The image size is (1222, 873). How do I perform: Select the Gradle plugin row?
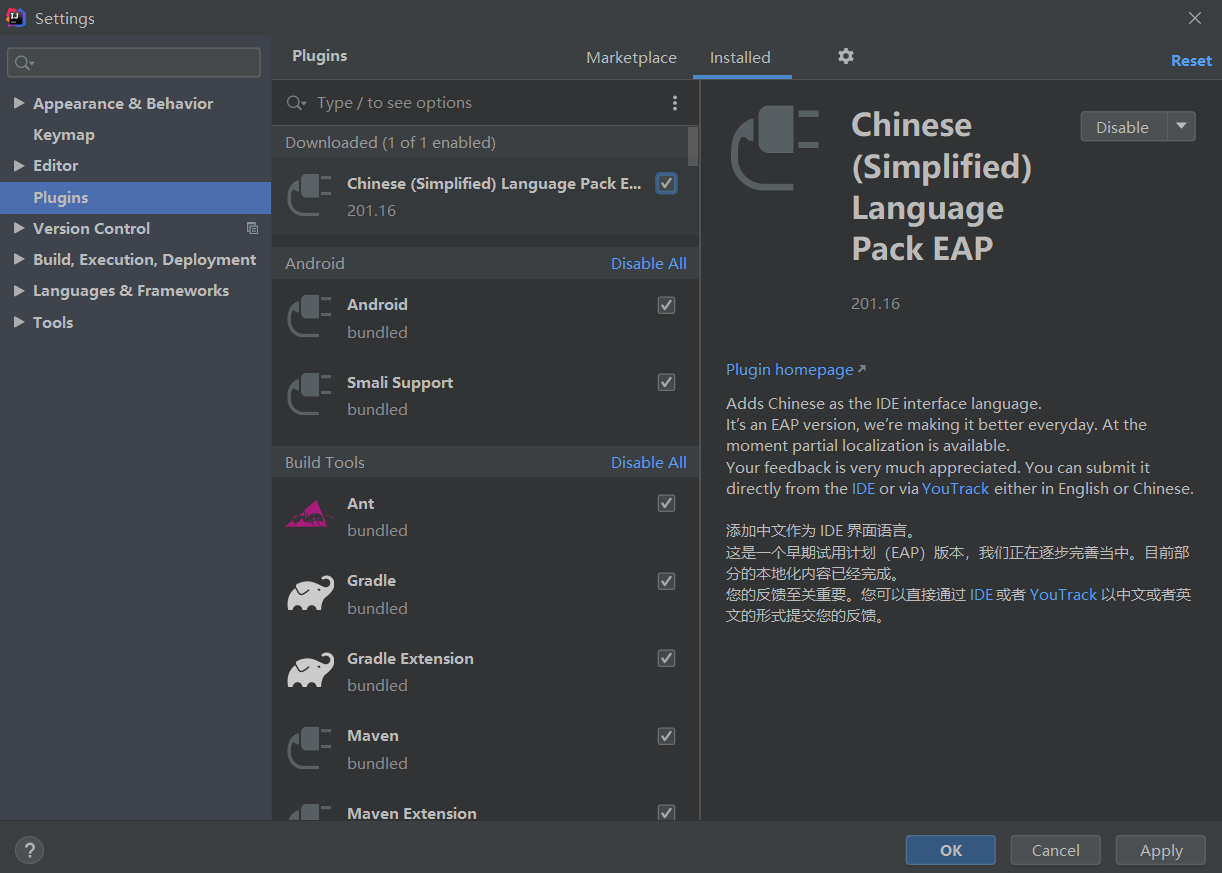coord(485,594)
